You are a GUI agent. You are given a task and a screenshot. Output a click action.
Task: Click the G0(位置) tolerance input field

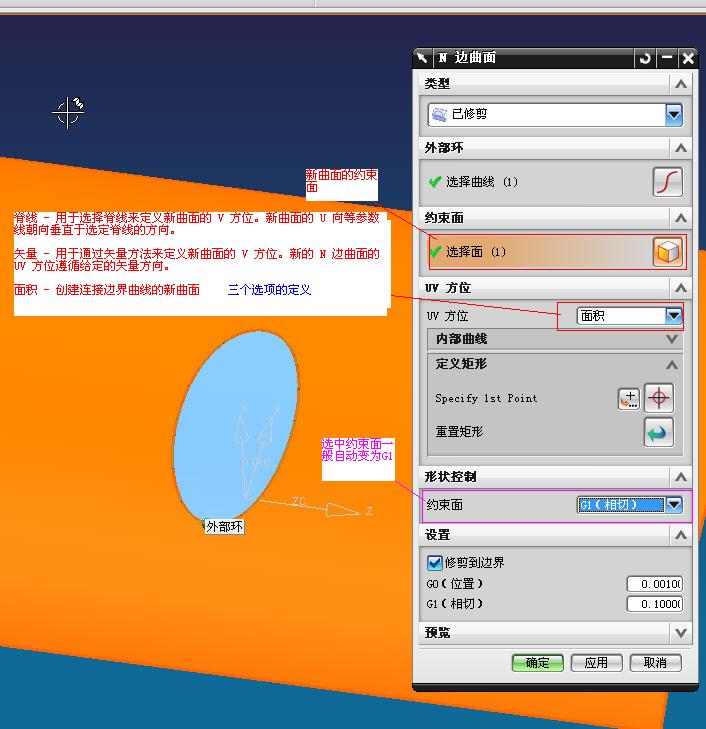[x=655, y=584]
